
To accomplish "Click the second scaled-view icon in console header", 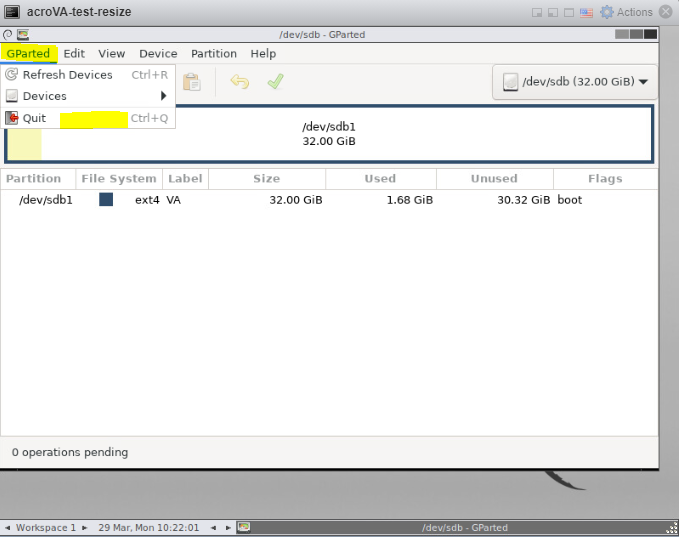I will coord(553,13).
